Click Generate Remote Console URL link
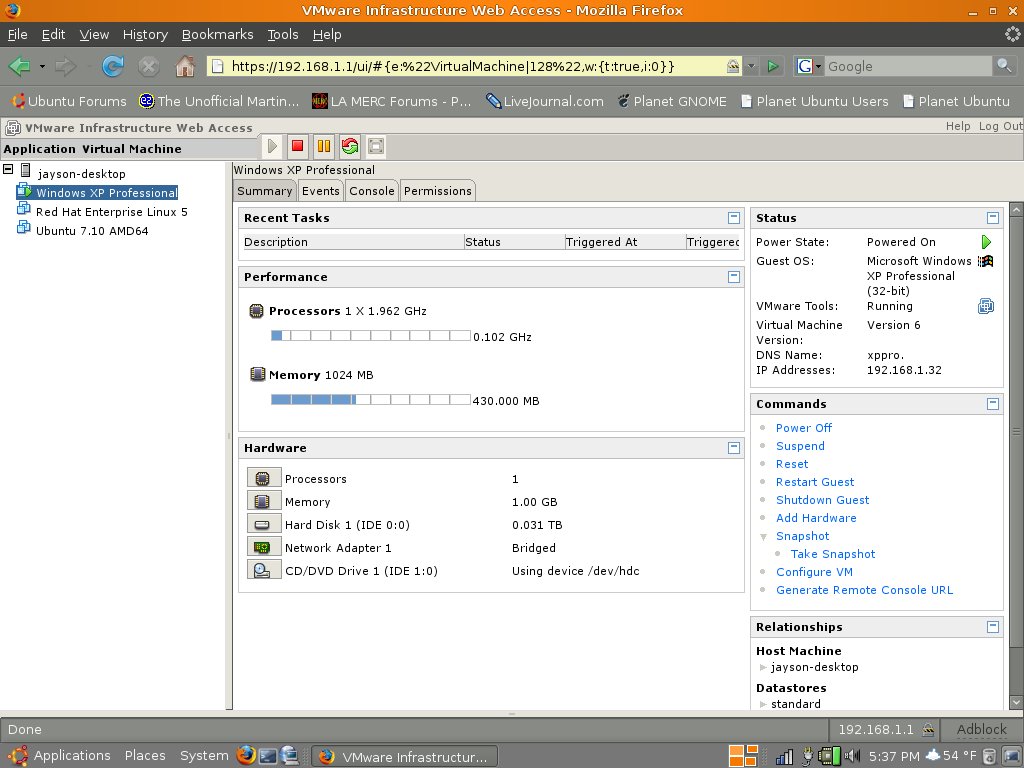 click(864, 590)
